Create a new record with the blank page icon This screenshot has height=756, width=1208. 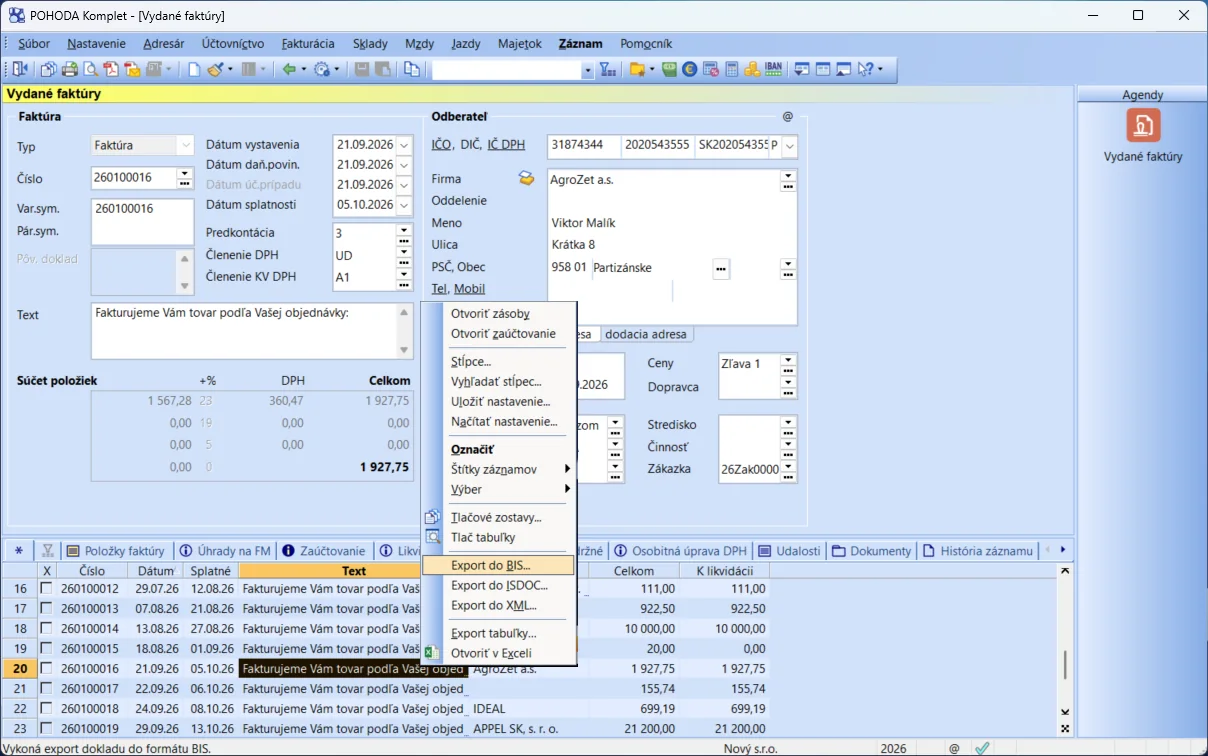[195, 69]
